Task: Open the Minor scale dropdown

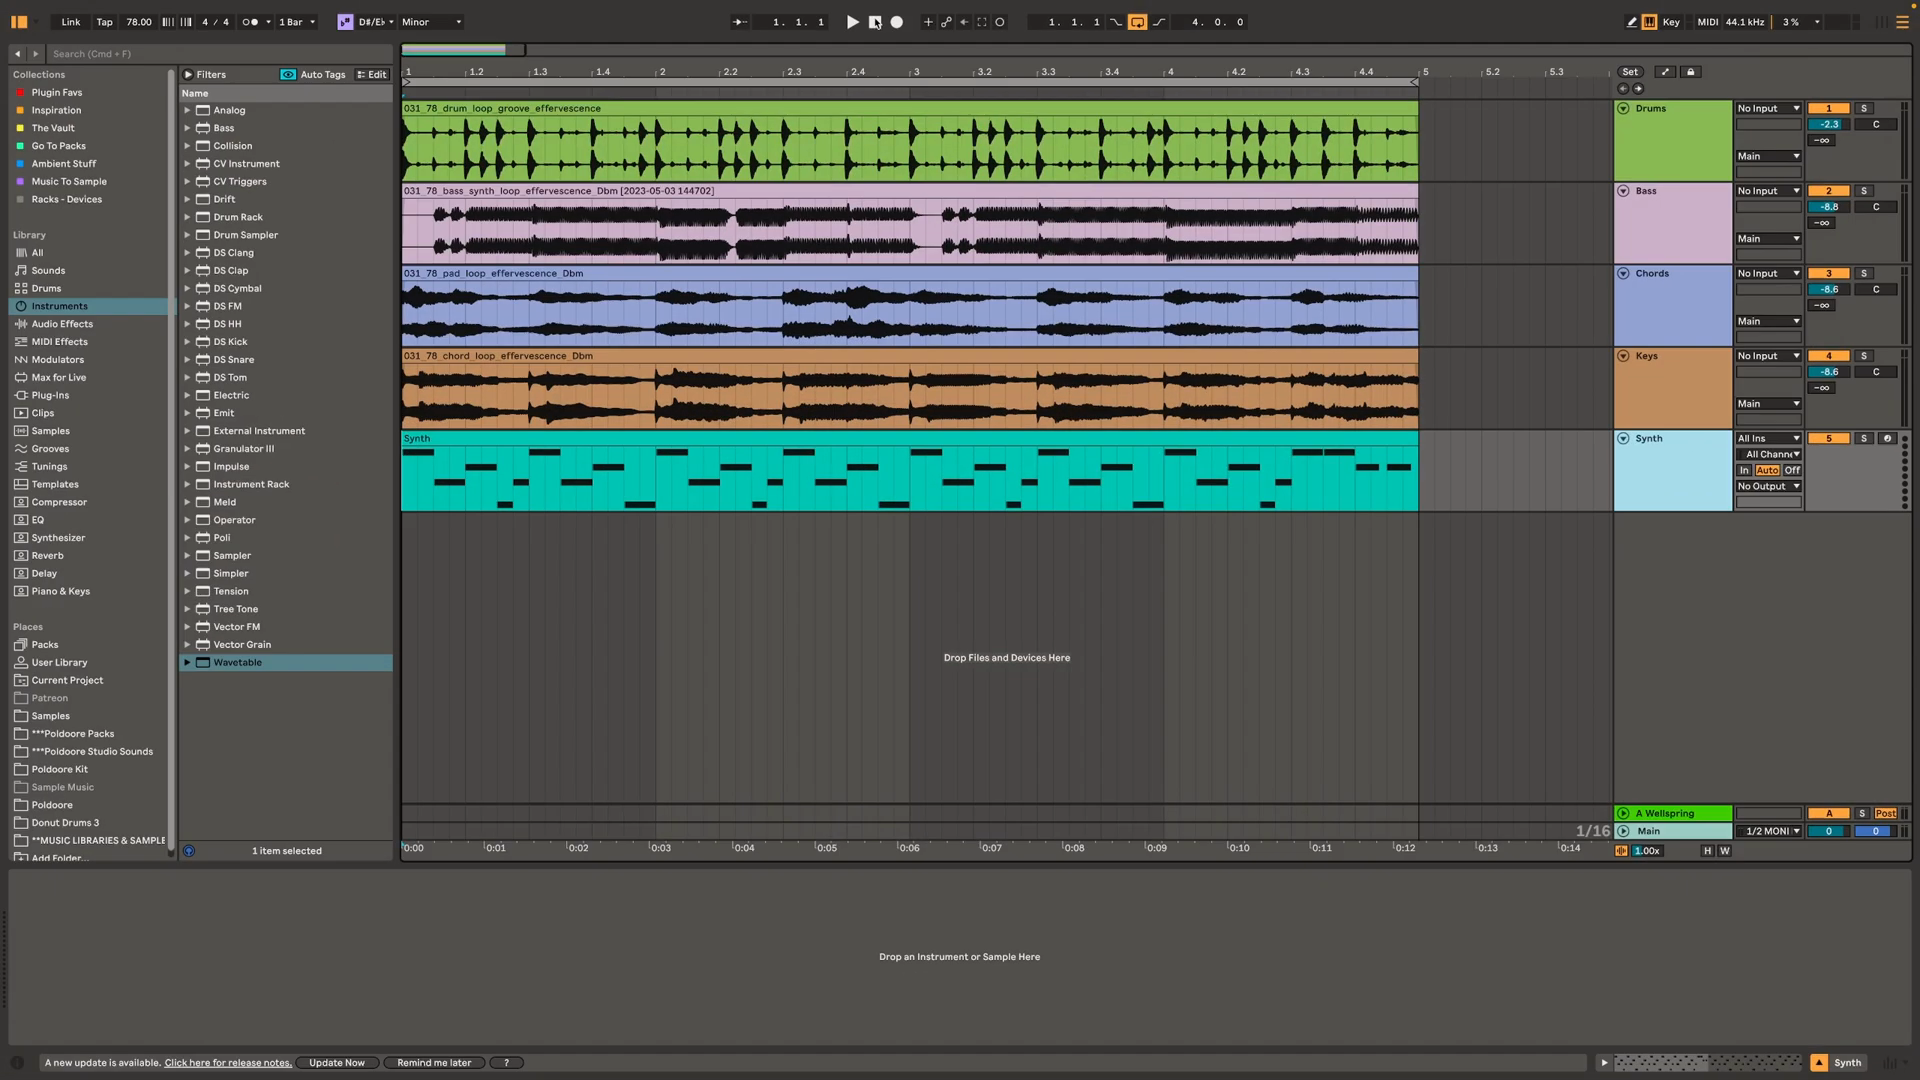Action: point(431,22)
